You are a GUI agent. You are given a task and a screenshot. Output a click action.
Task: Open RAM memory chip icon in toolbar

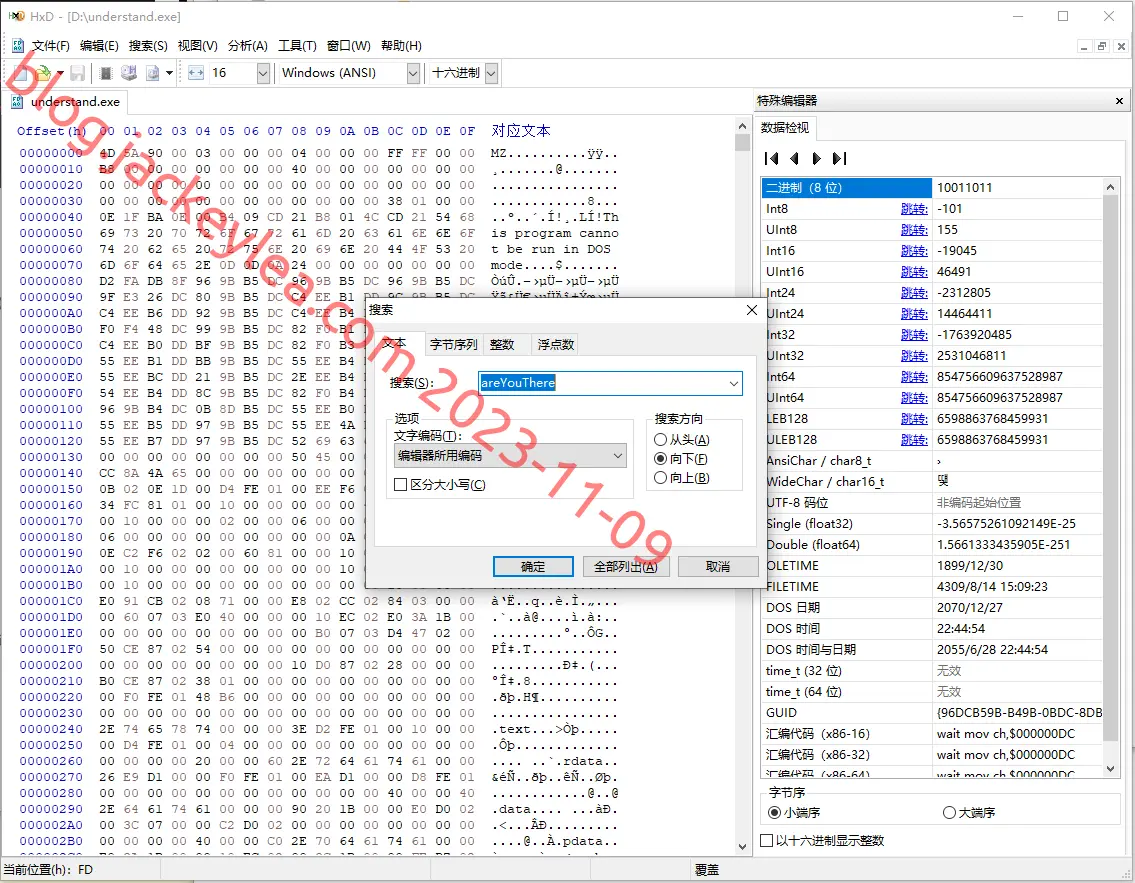[x=106, y=73]
